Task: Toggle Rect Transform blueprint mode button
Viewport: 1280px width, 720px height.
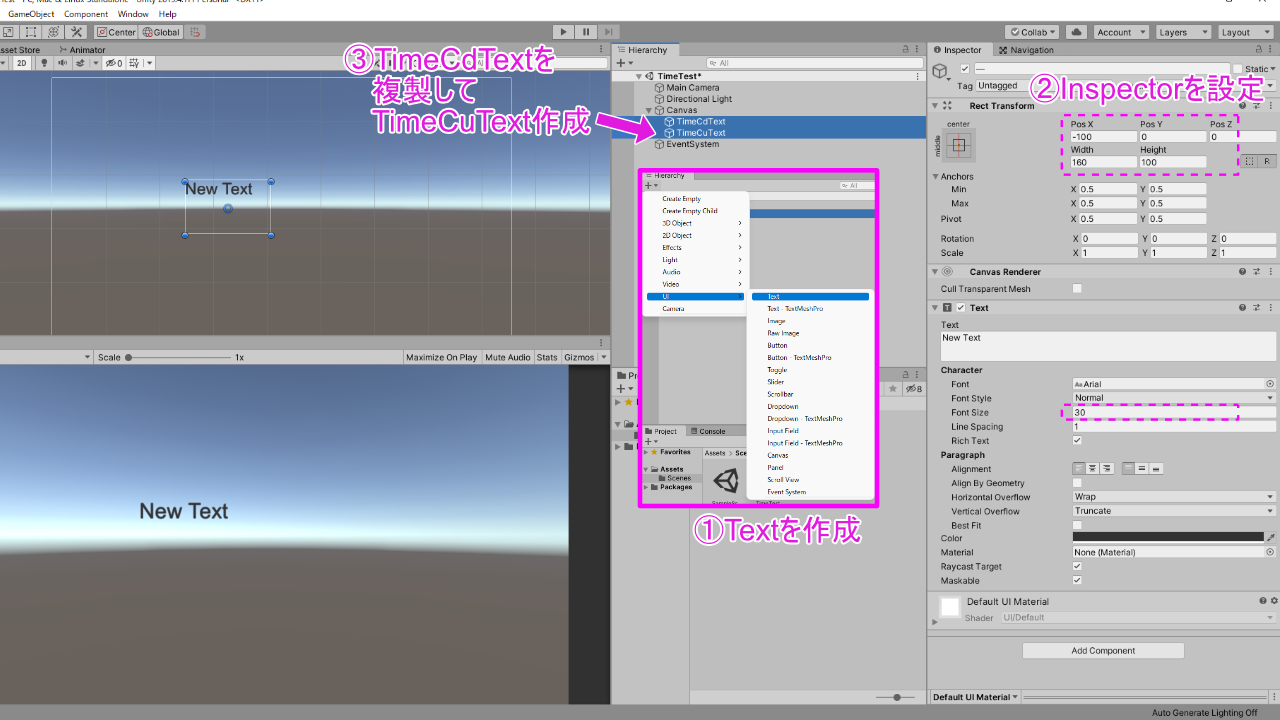Action: click(x=1249, y=161)
